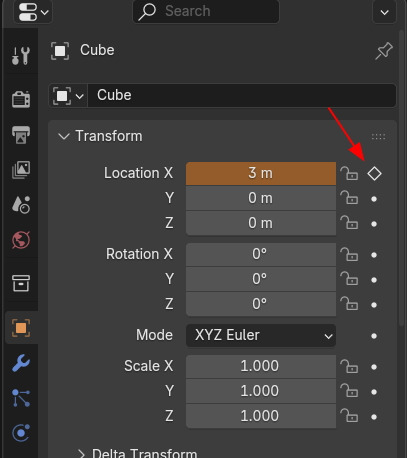Click the Location Y value field

point(261,198)
